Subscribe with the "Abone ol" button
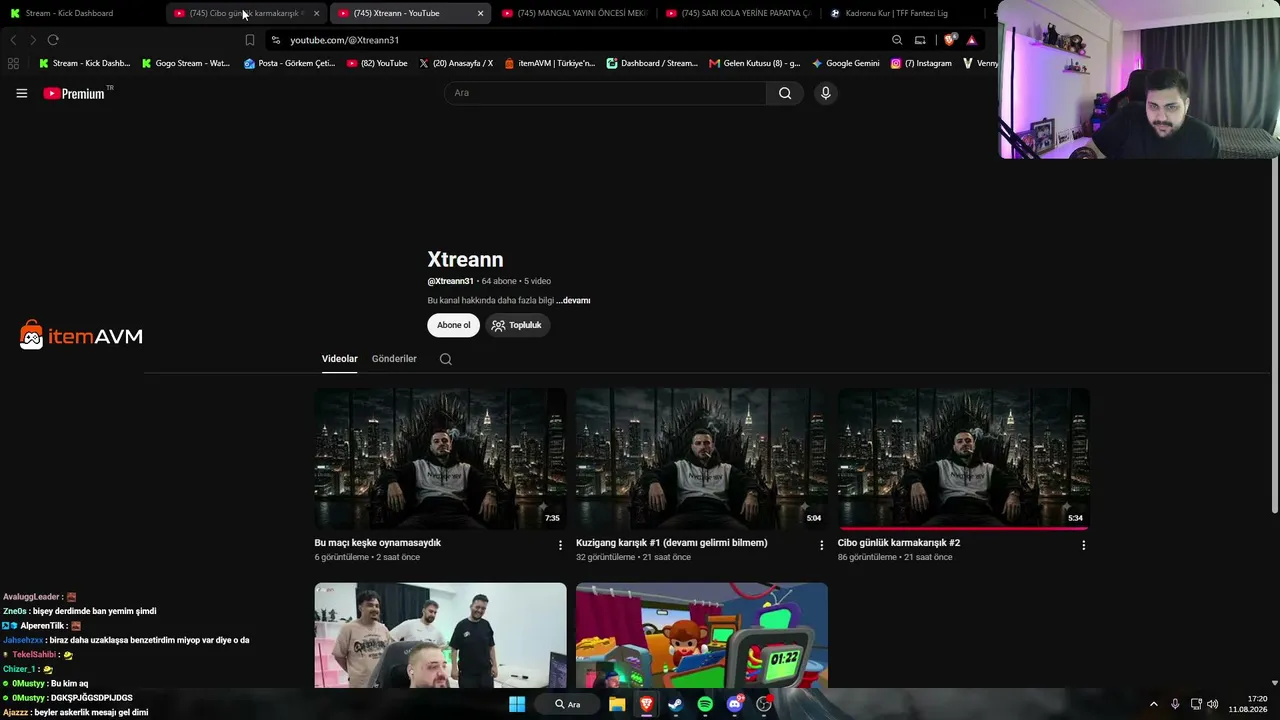Viewport: 1280px width, 720px height. pyautogui.click(x=453, y=325)
